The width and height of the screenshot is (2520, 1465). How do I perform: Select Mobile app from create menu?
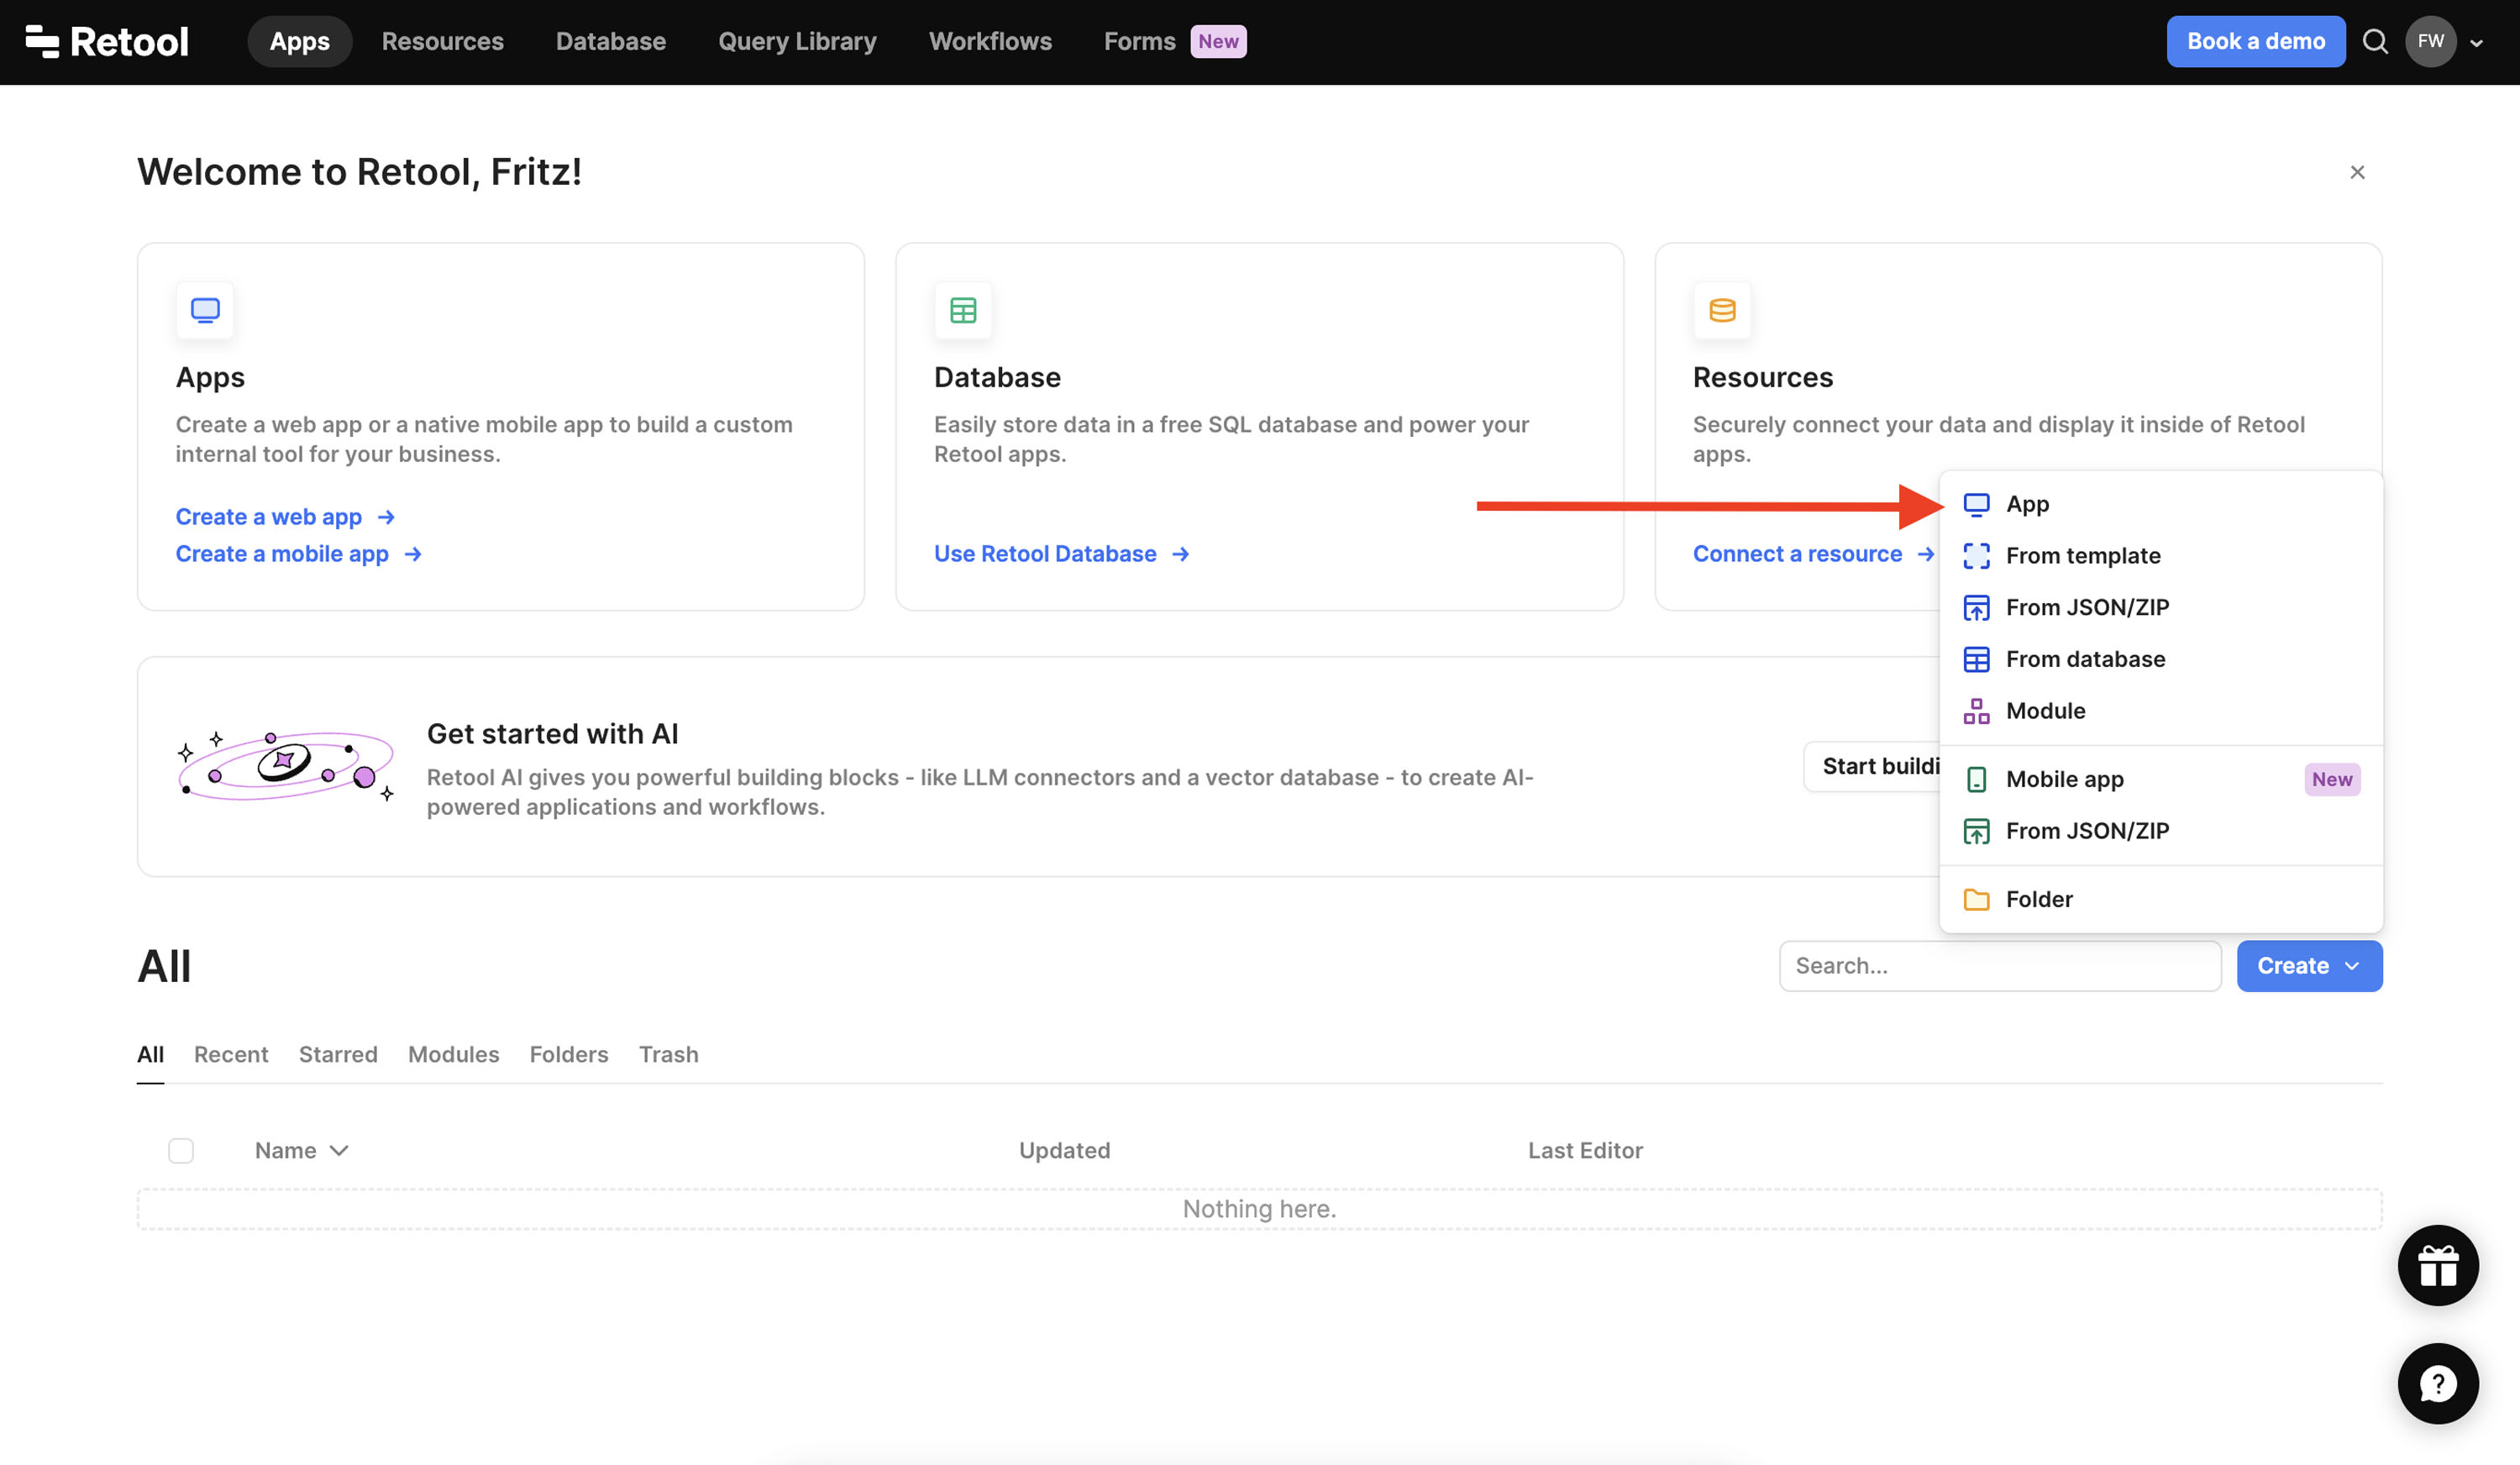tap(2064, 779)
